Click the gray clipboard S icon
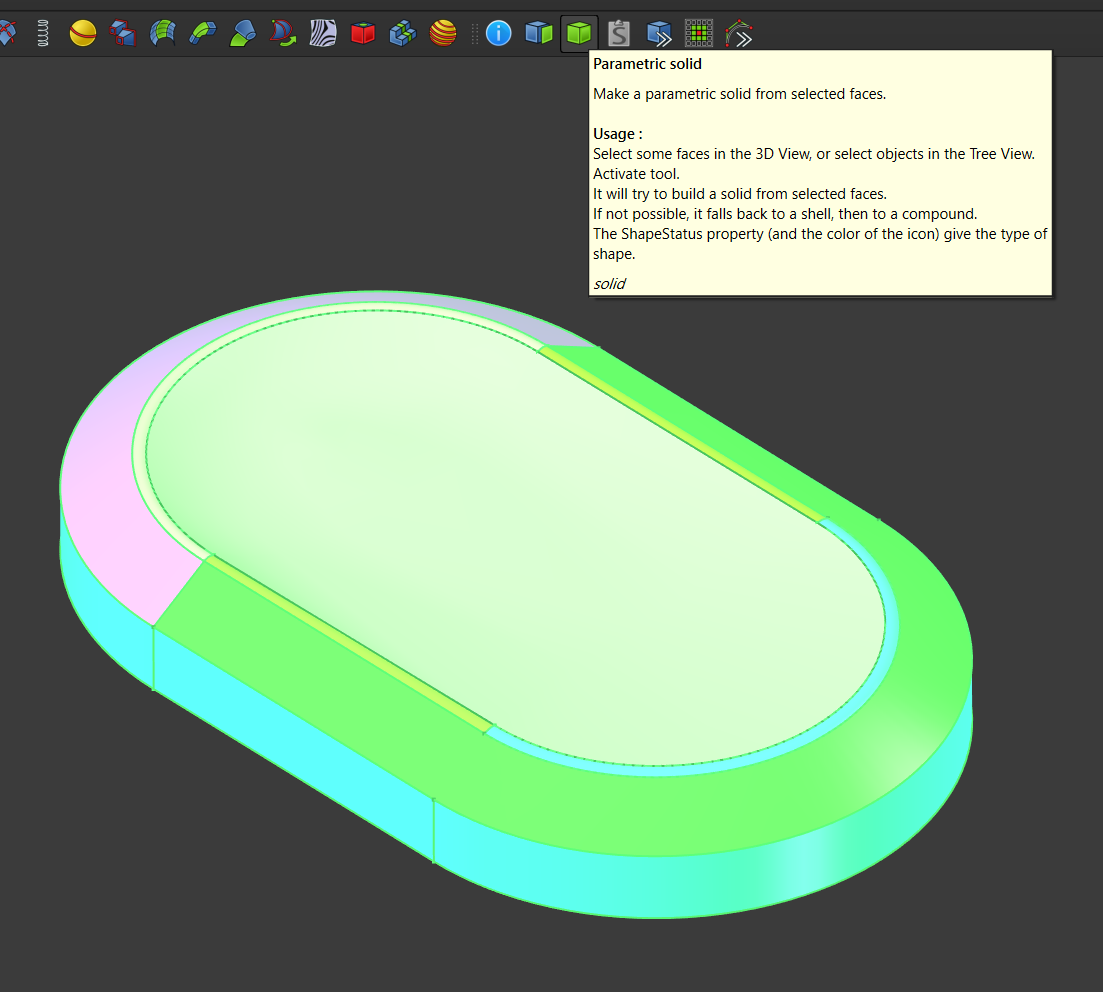 (x=619, y=34)
